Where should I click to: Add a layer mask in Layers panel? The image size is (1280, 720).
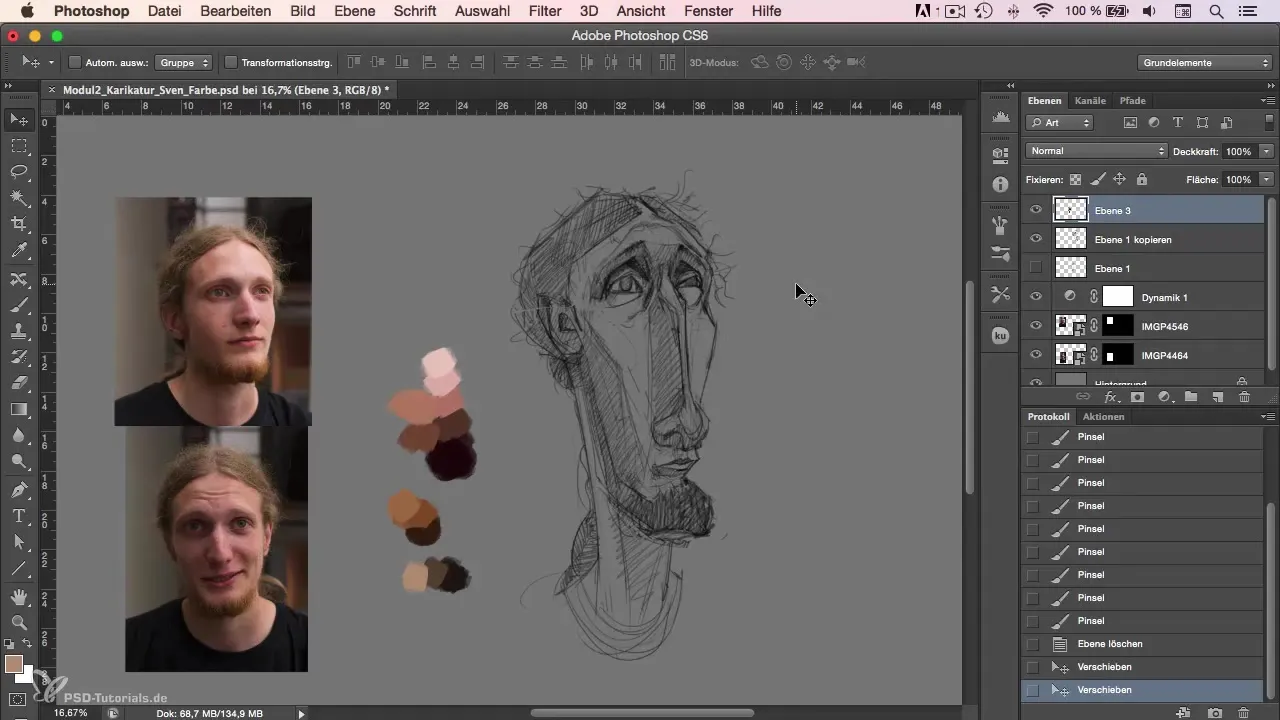(1138, 397)
